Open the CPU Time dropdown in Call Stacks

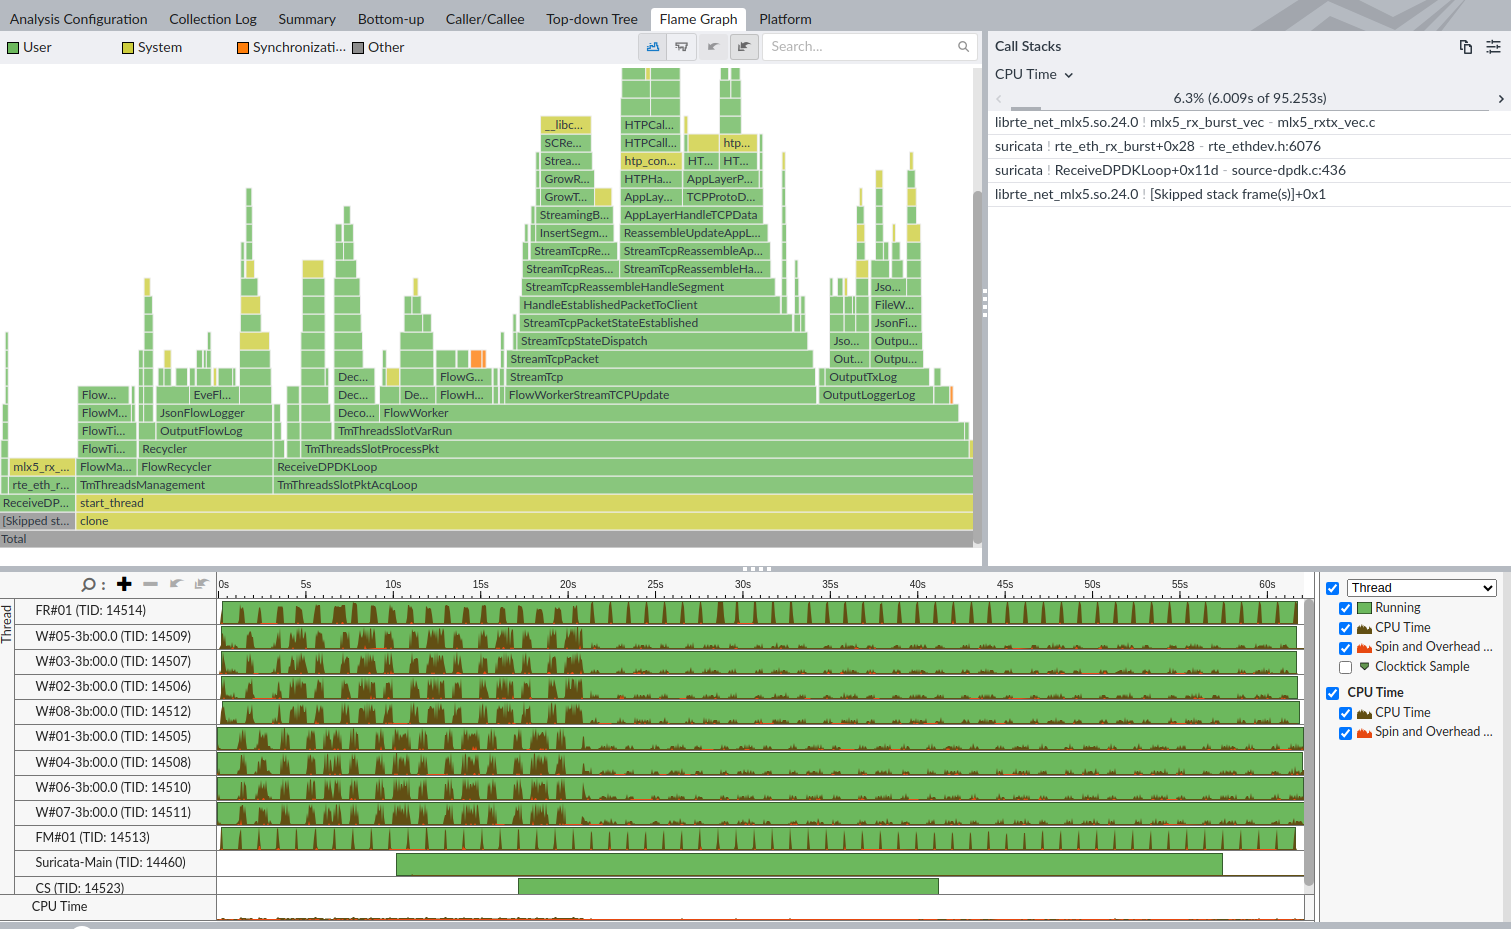1030,74
